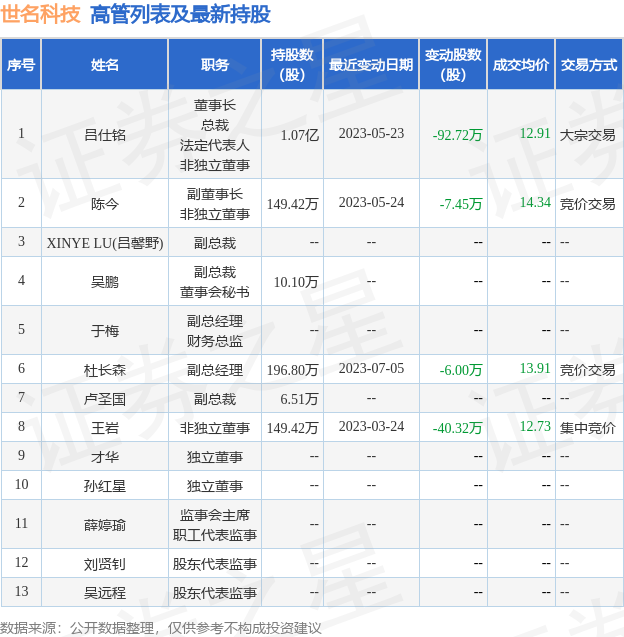624x637 pixels.
Task: Select the name 才华
Action: pos(105,457)
